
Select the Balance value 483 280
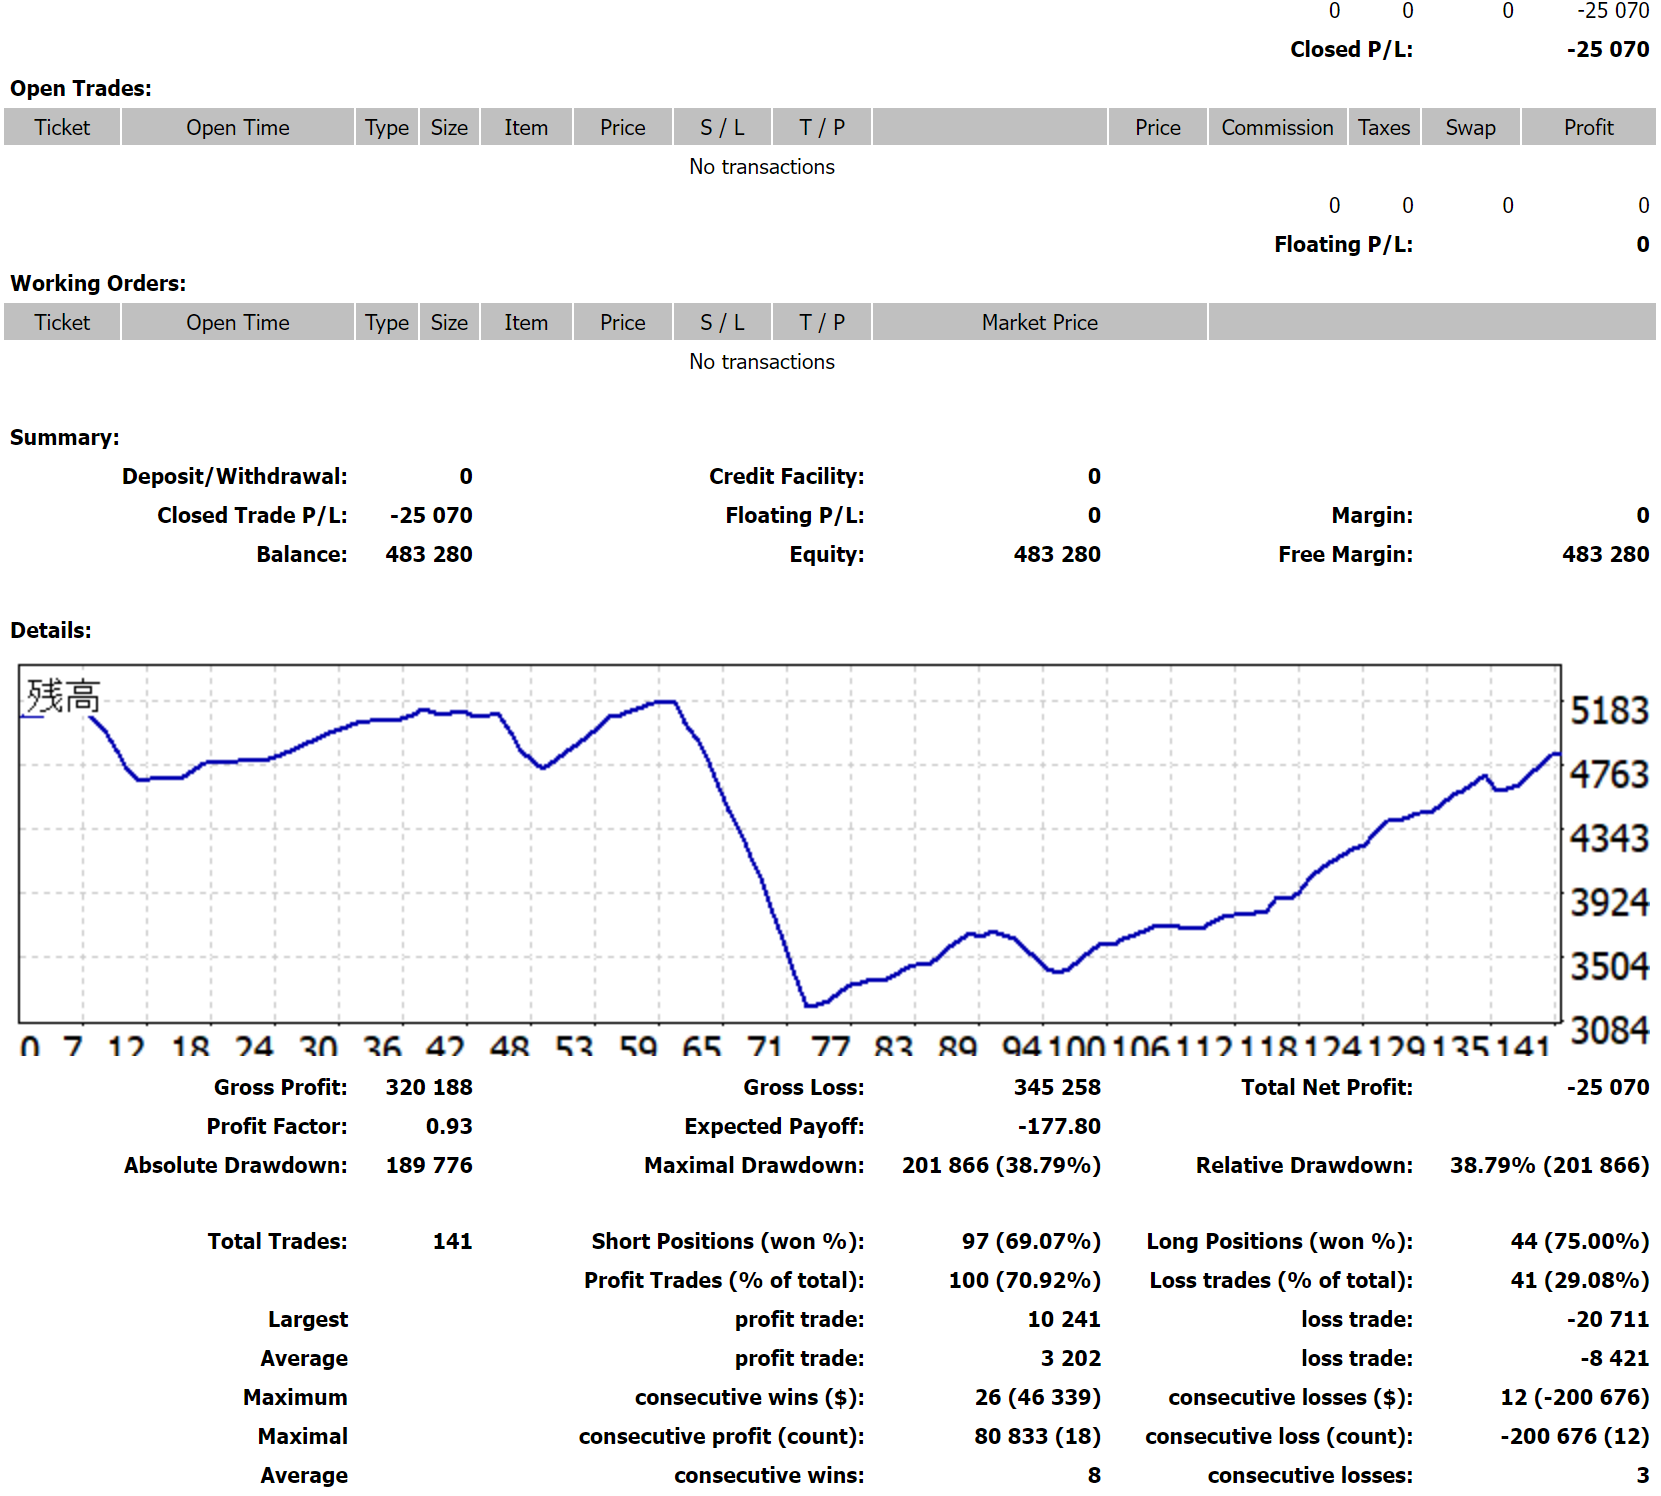tap(429, 554)
